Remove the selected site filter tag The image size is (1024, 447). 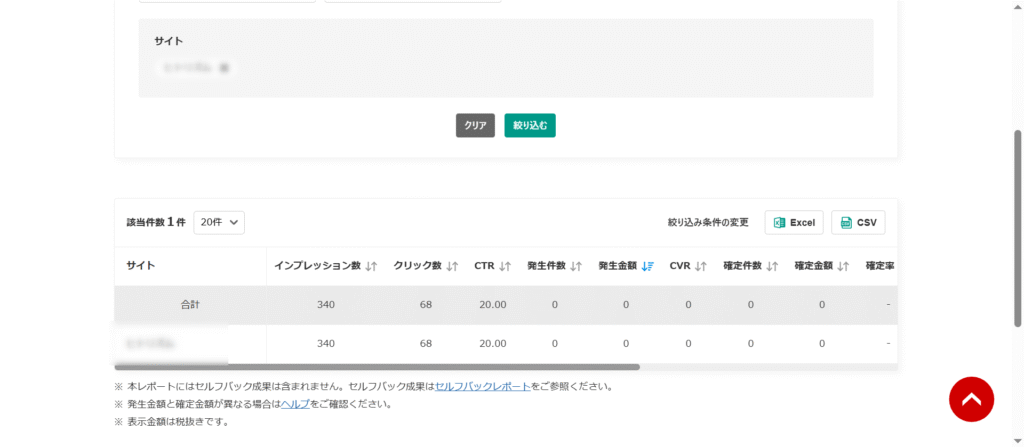pos(224,68)
